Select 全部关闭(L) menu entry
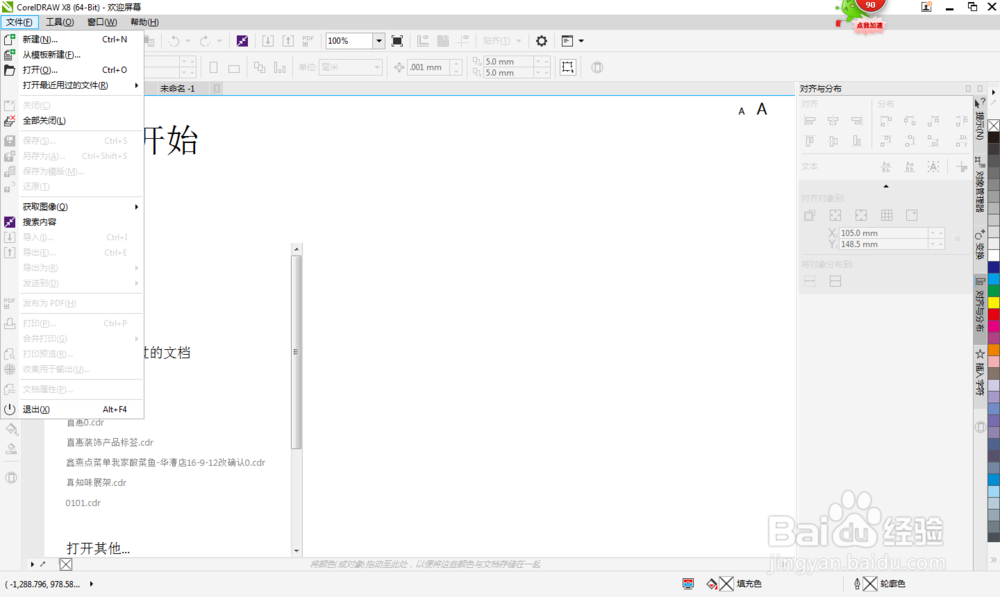The height and width of the screenshot is (597, 1000). click(x=72, y=121)
